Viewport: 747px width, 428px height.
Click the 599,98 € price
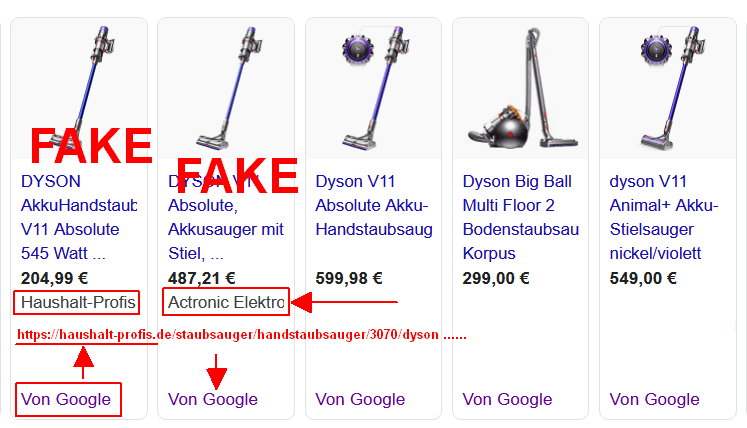pyautogui.click(x=349, y=278)
